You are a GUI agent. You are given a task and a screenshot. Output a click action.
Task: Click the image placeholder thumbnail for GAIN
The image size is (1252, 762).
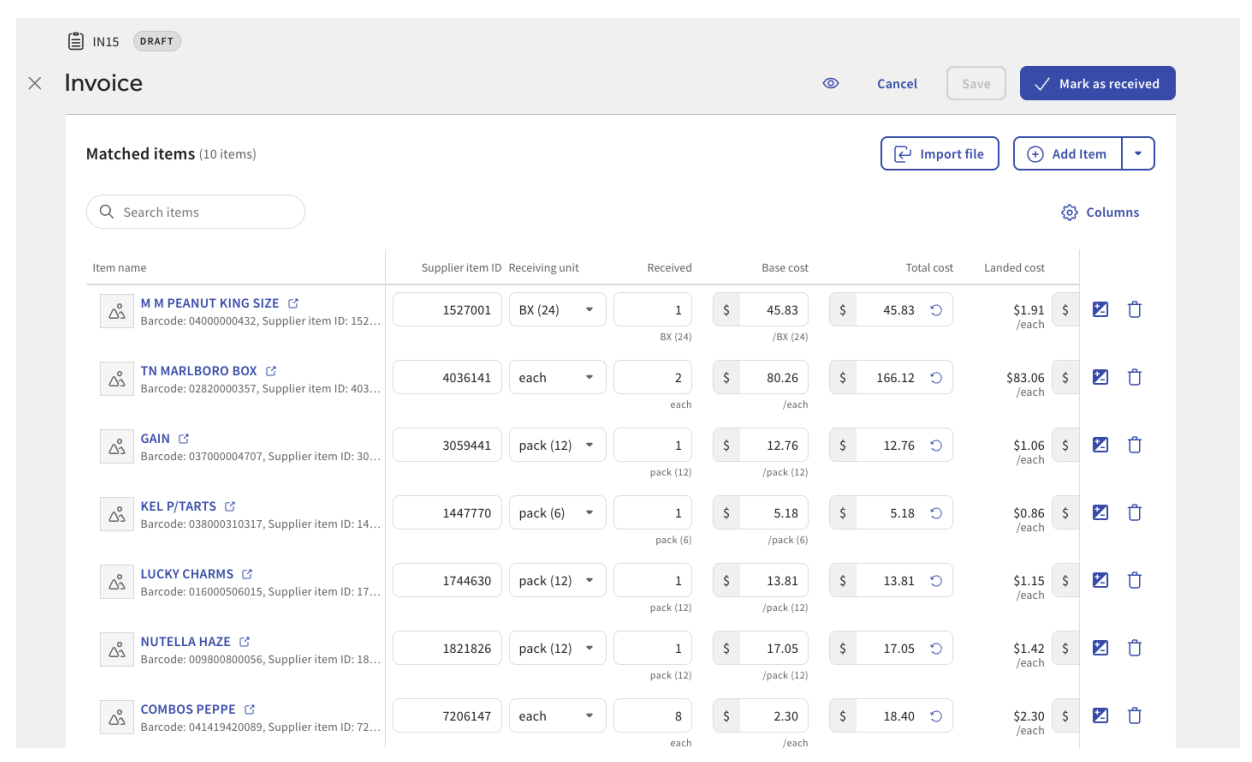(116, 447)
